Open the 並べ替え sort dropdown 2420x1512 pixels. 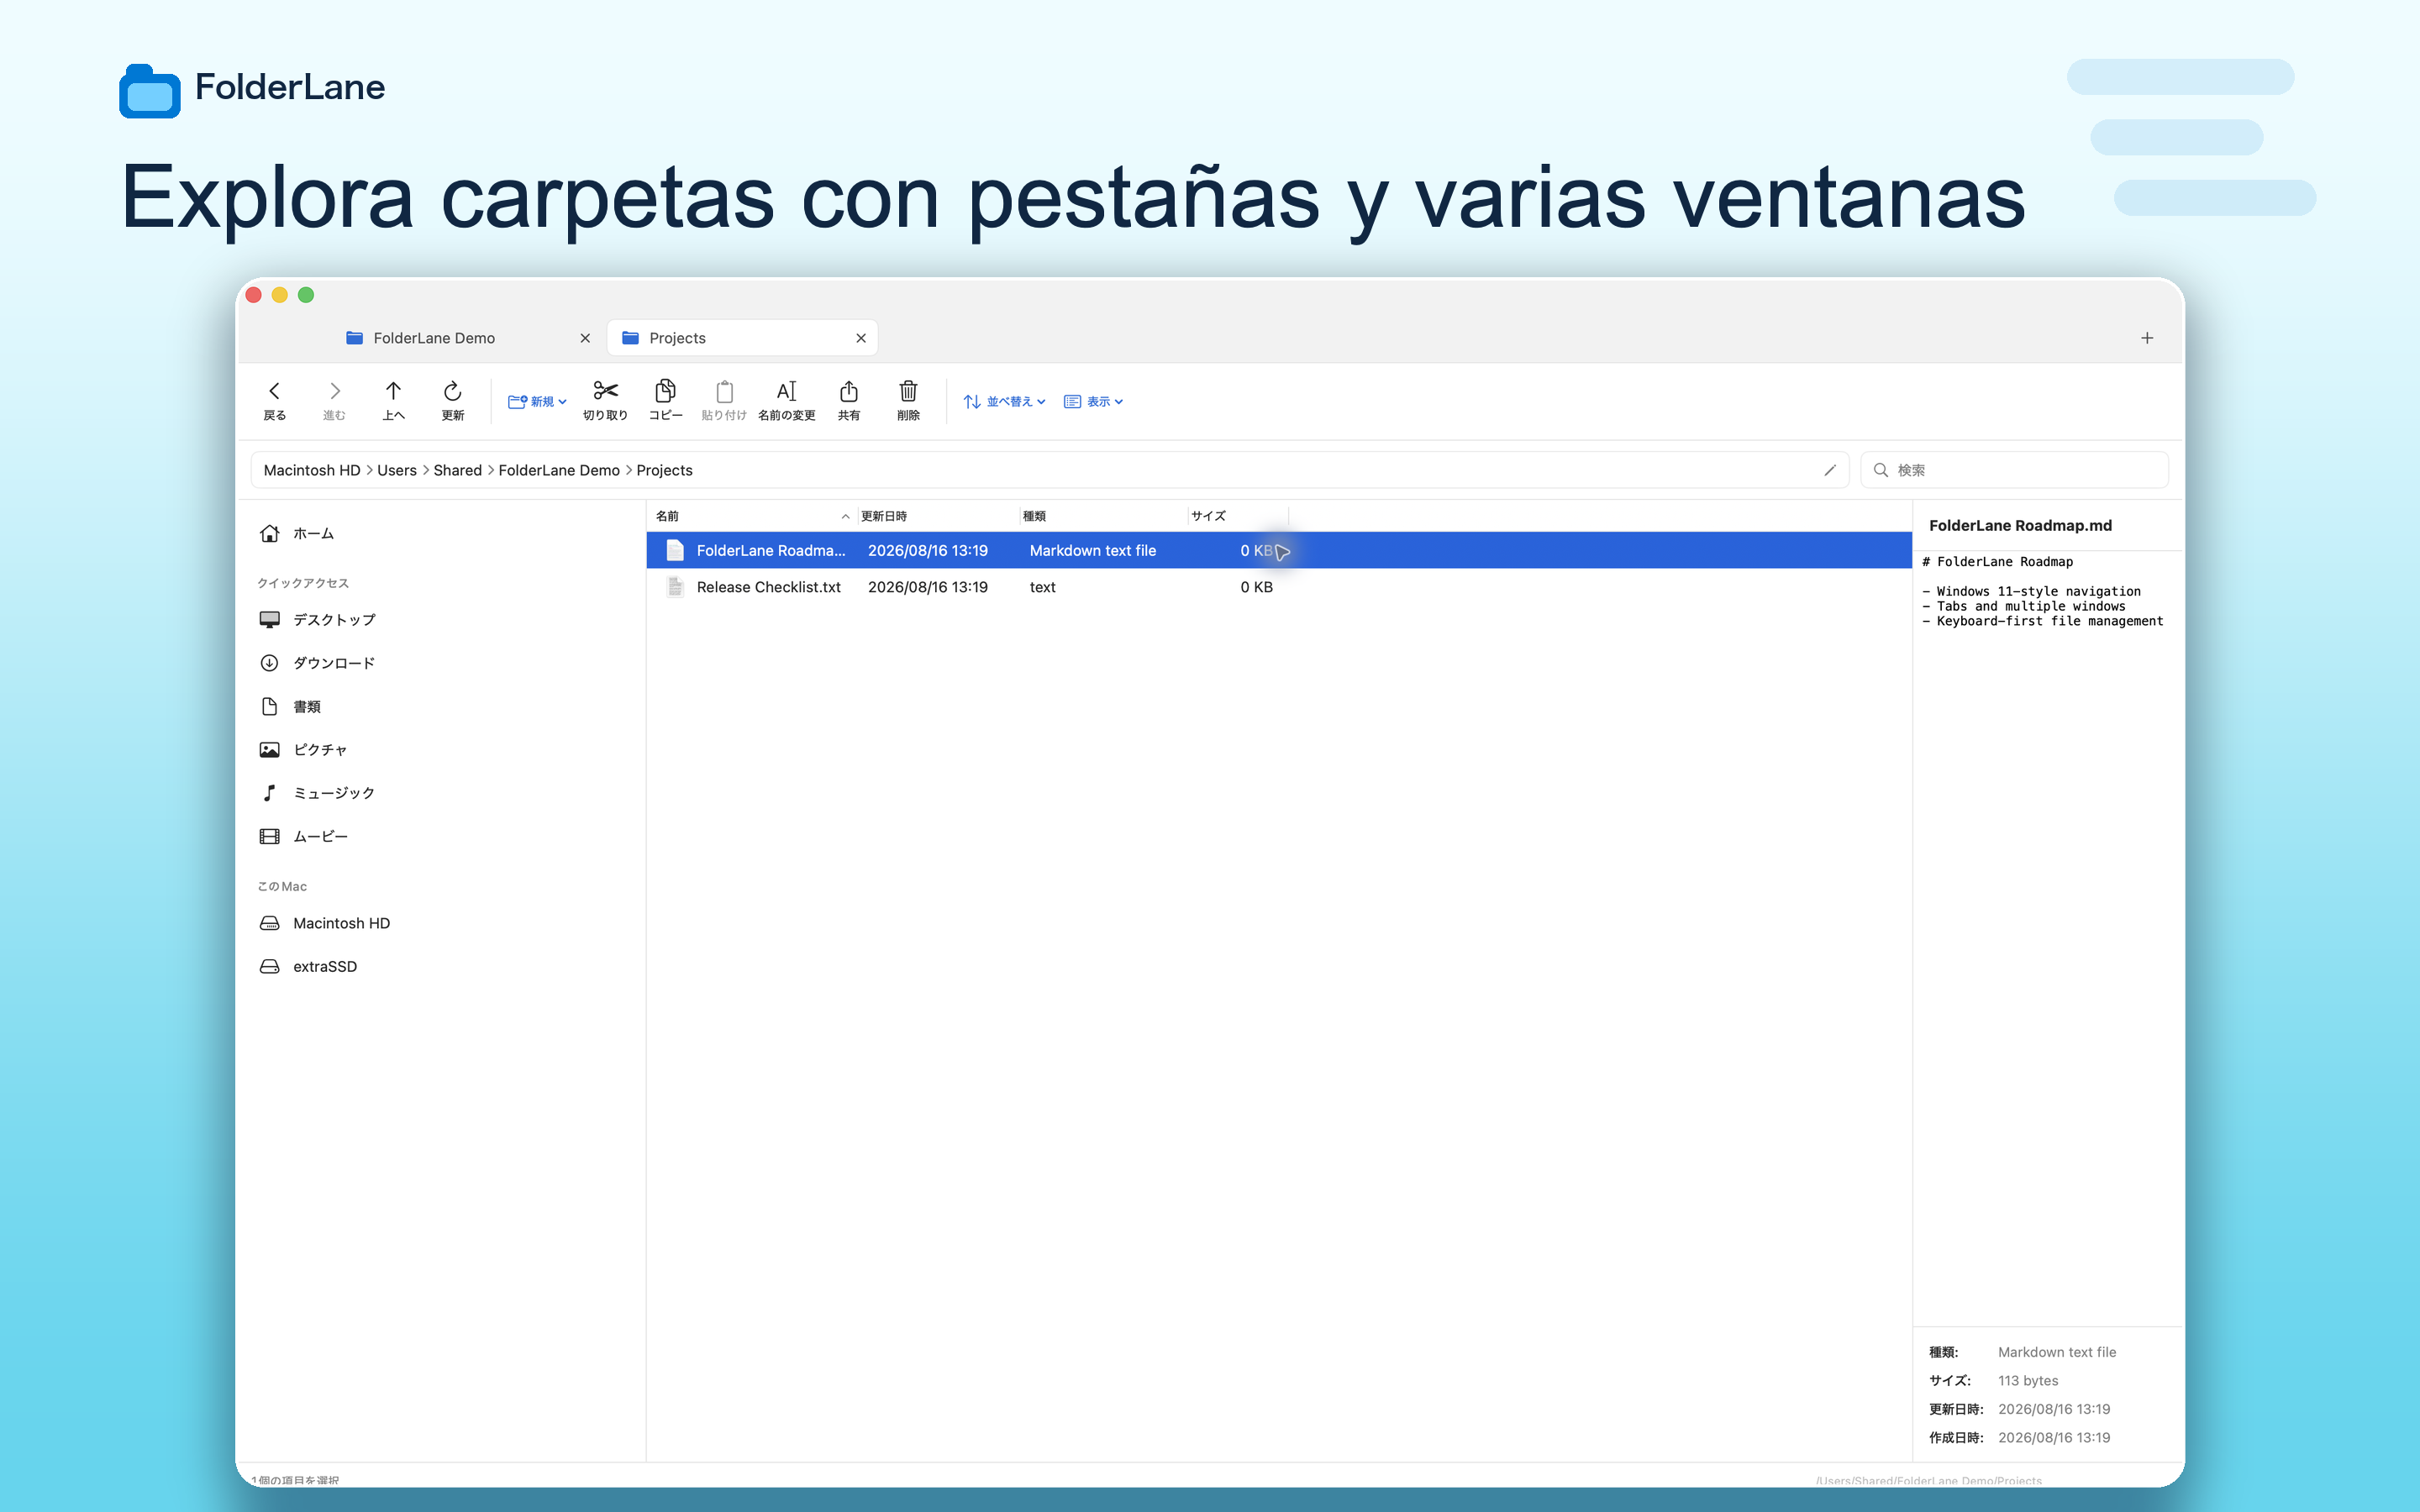coord(1004,401)
